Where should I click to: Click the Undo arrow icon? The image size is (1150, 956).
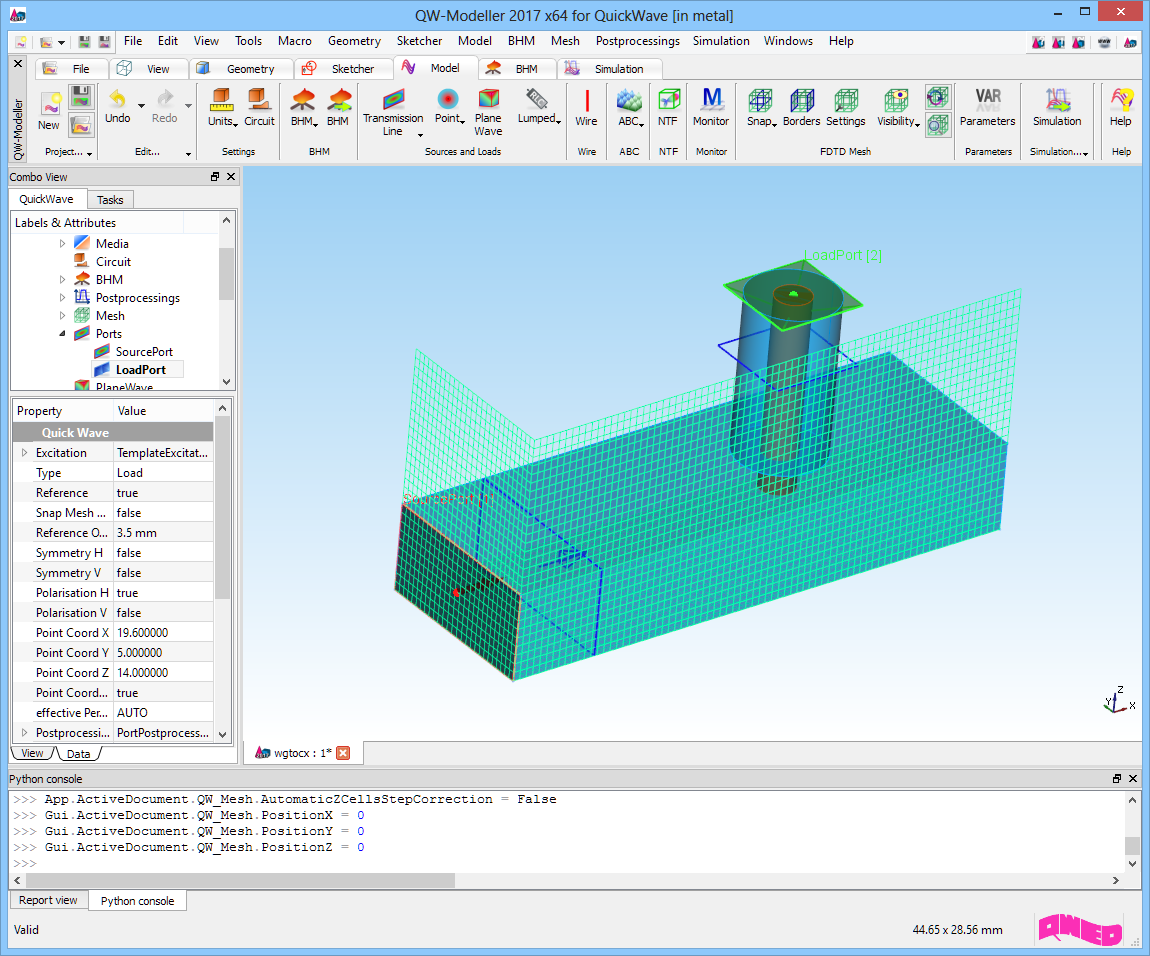117,98
